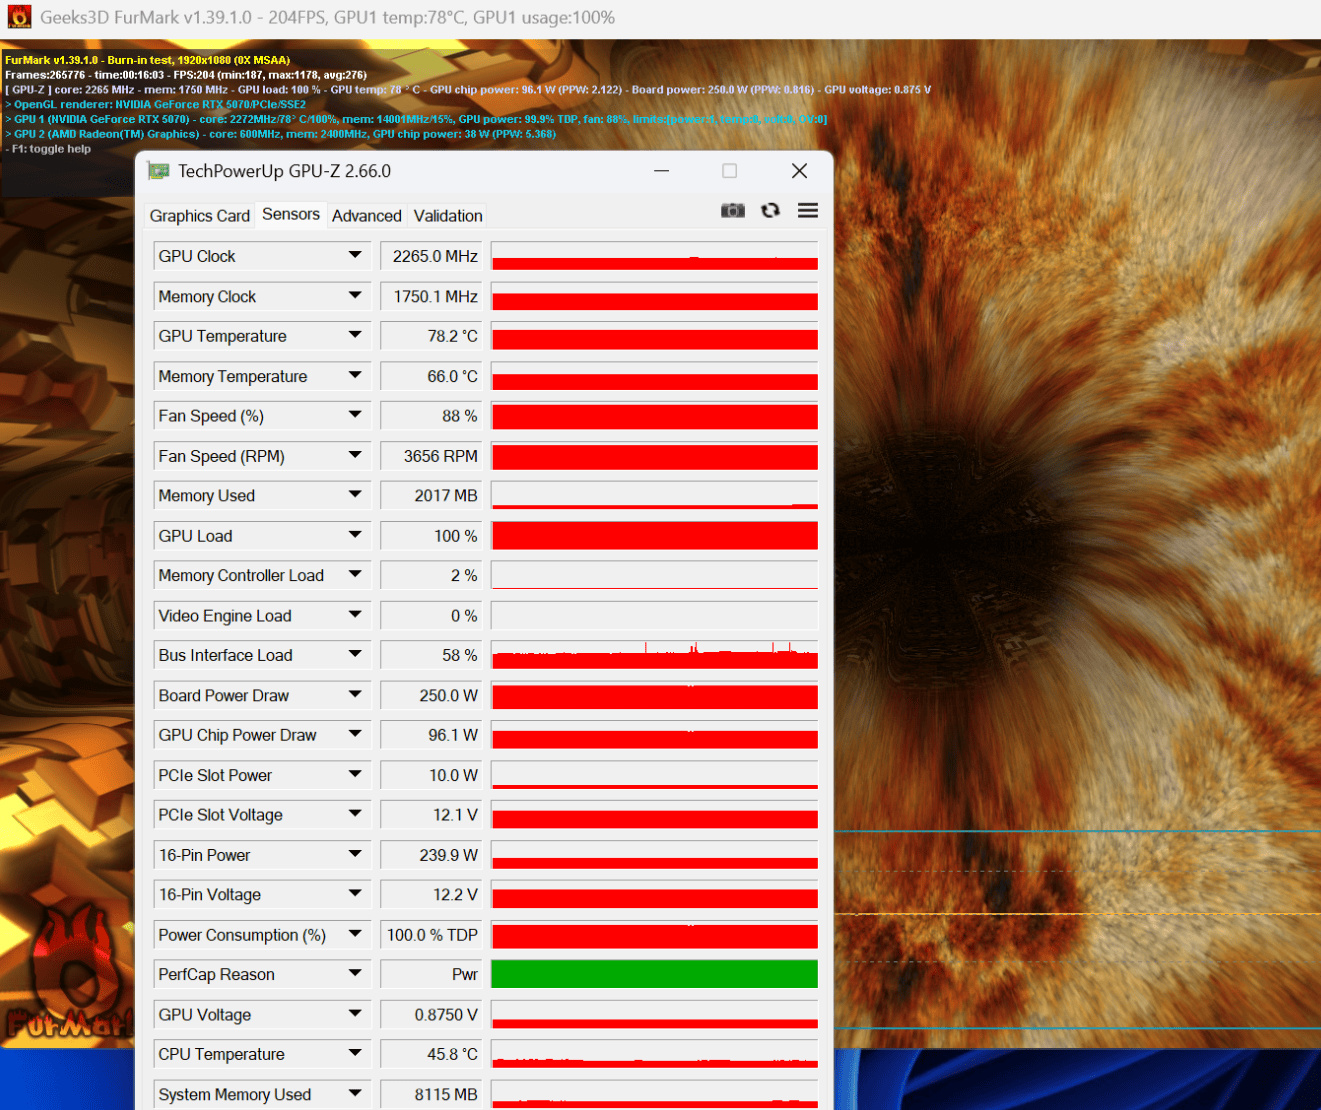Viewport: 1321px width, 1110px height.
Task: Click the green PerfCap Reason graph bar
Action: click(655, 974)
